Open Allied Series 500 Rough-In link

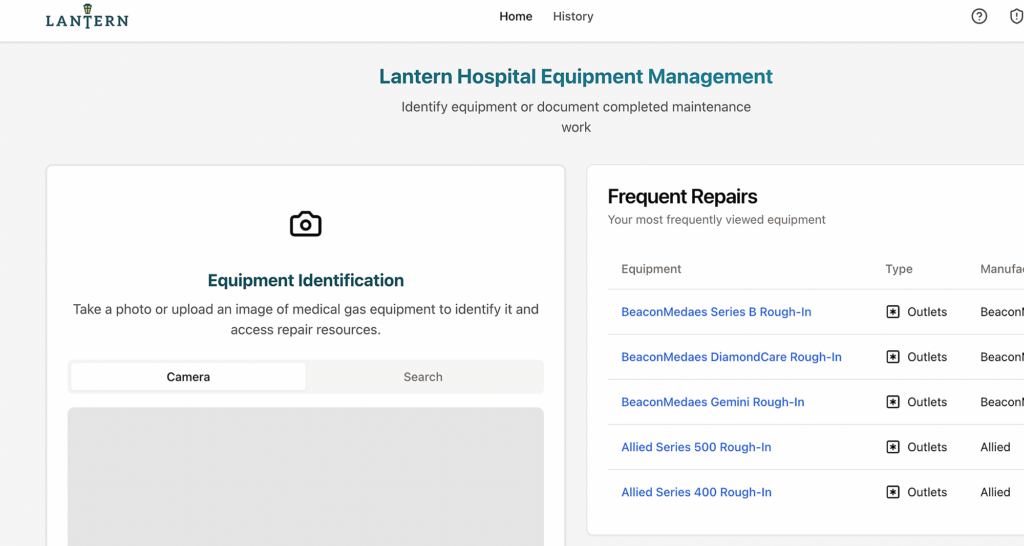tap(696, 447)
